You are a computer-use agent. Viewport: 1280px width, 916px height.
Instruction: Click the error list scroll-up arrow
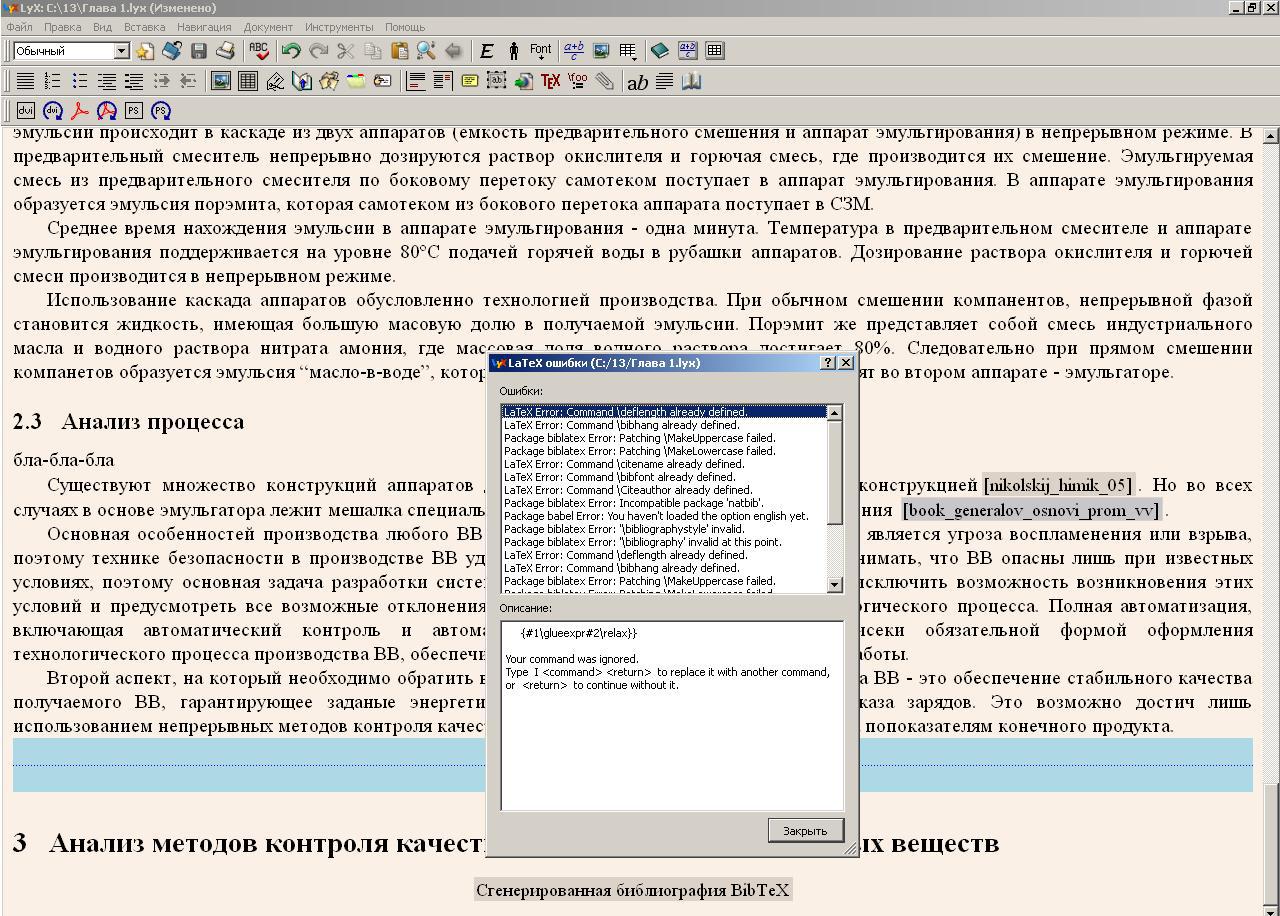tap(835, 412)
